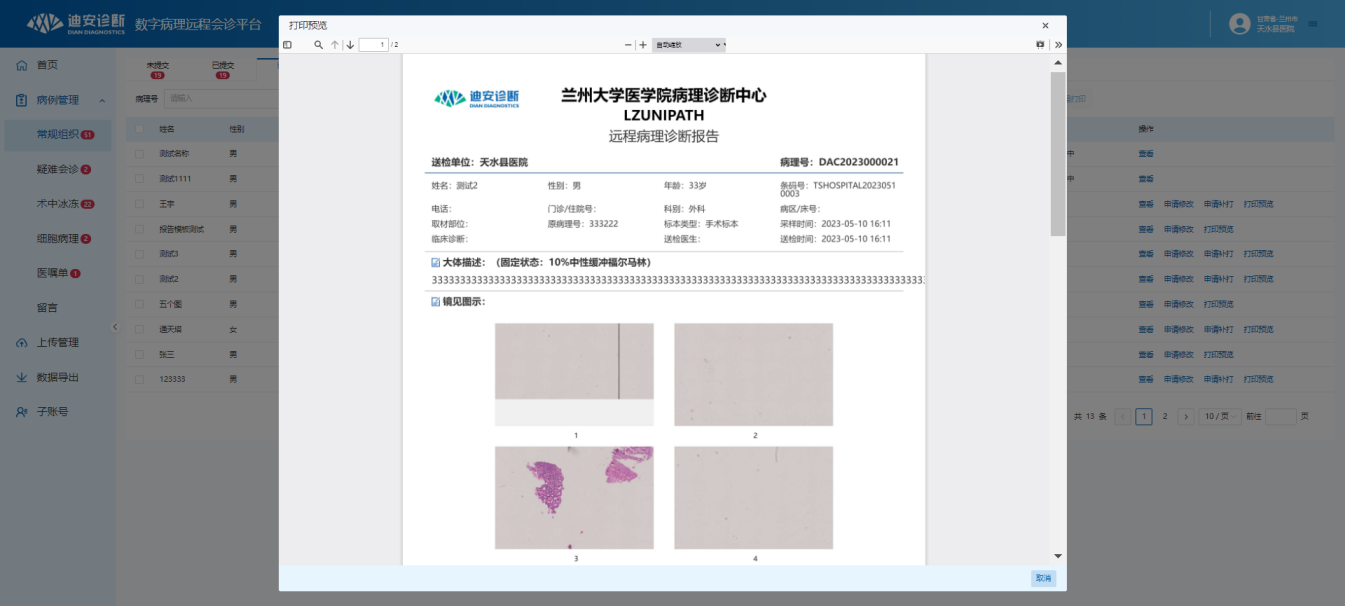
Task: Collapse the 病例管理 menu section
Action: (x=102, y=100)
